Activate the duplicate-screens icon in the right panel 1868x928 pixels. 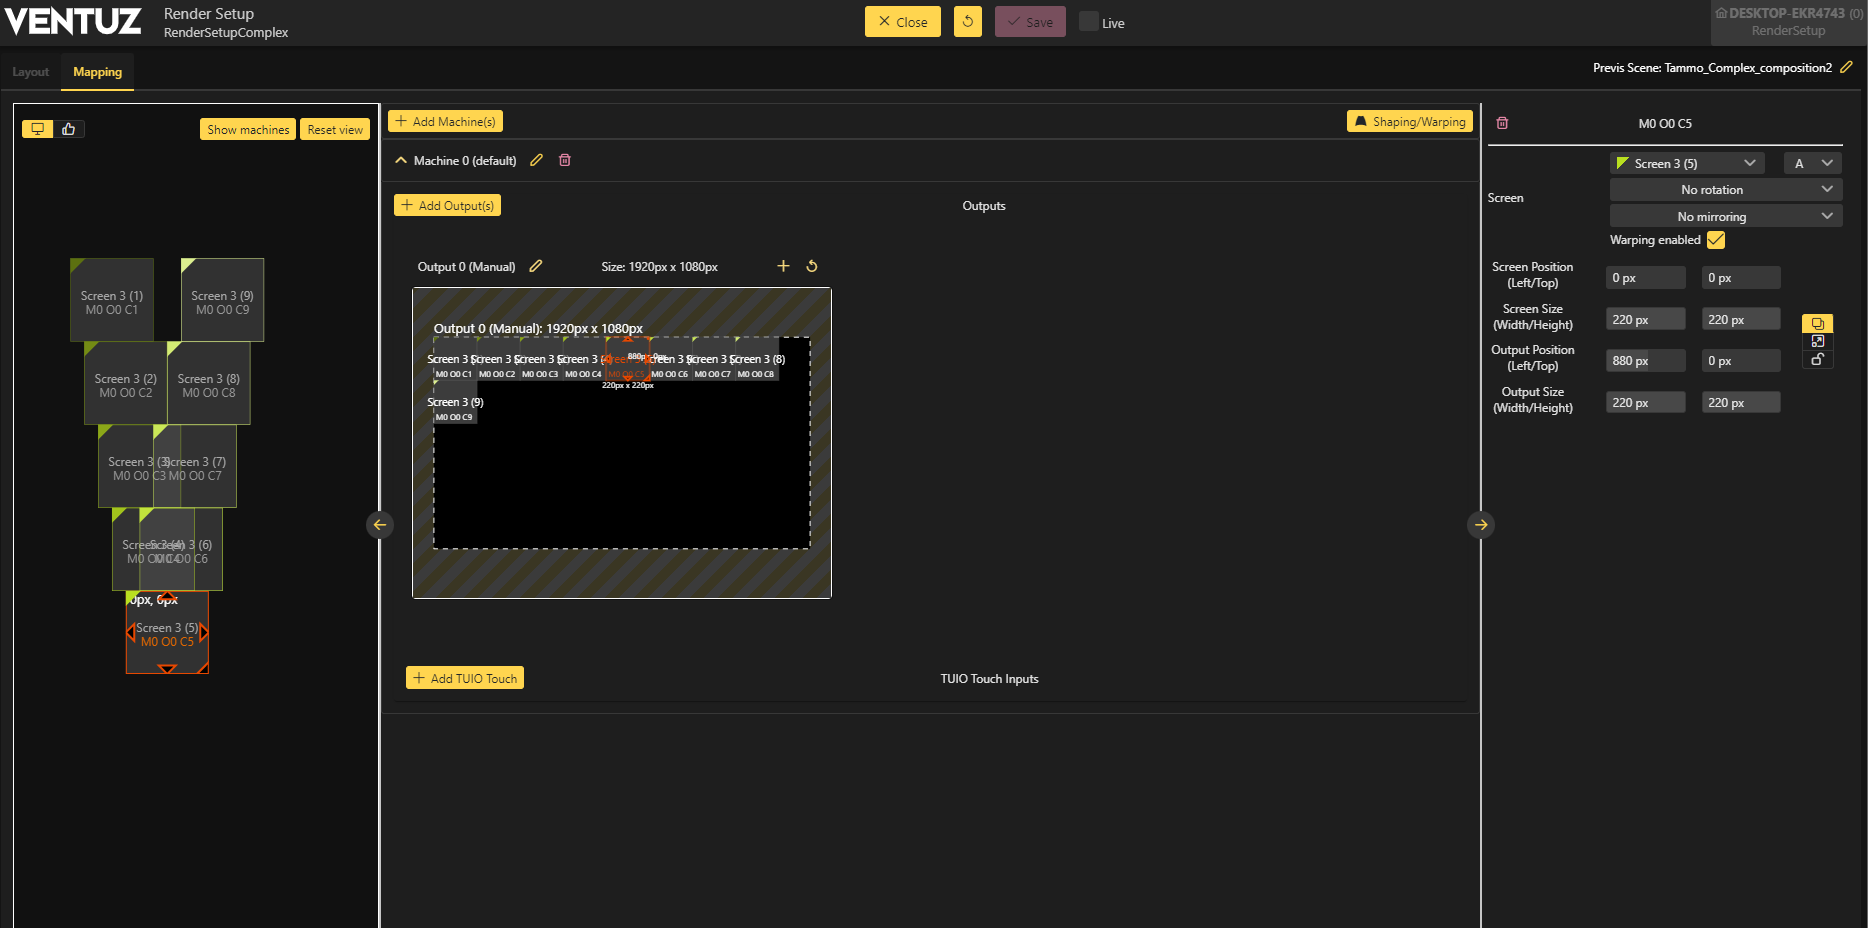click(1817, 322)
